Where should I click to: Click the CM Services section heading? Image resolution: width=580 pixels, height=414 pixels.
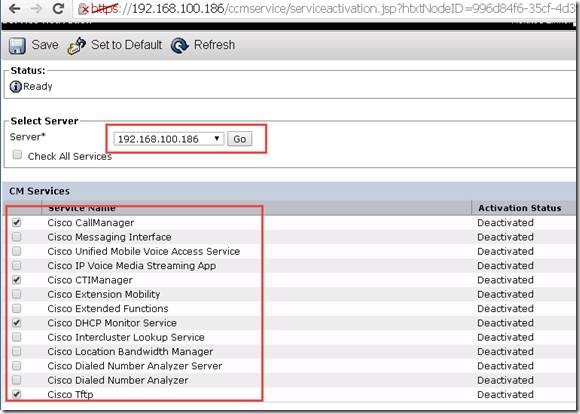pos(39,191)
